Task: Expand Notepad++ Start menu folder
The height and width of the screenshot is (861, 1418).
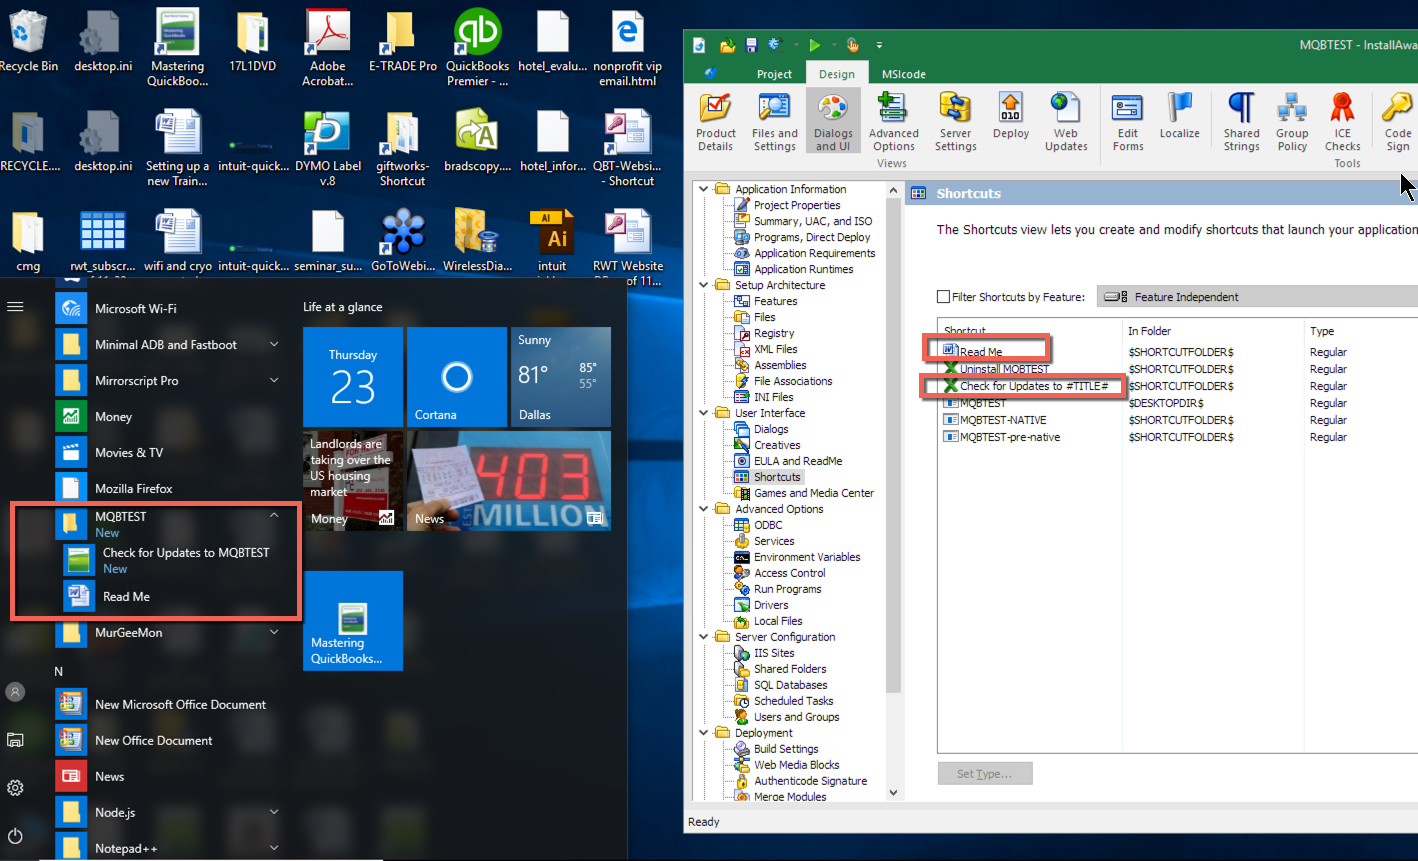Action: tap(274, 848)
